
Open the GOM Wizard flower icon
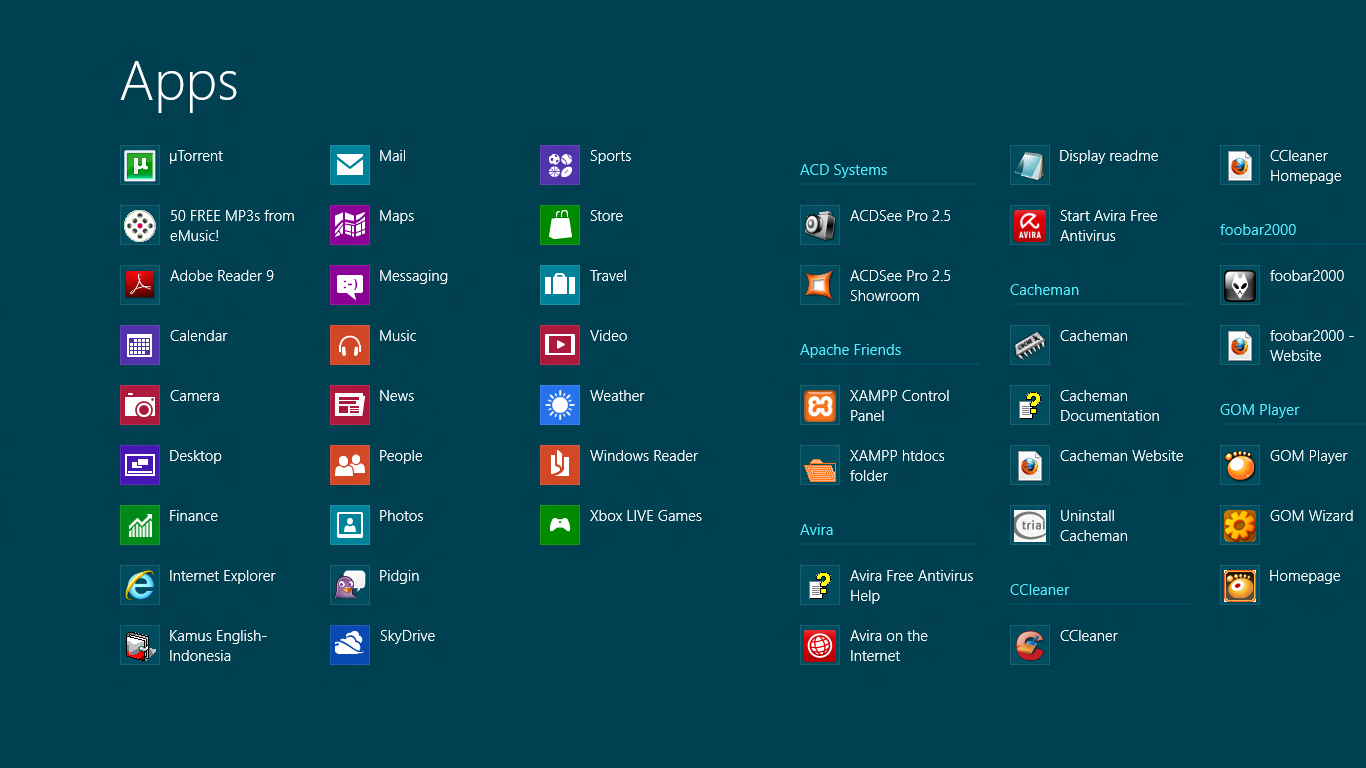tap(1240, 525)
